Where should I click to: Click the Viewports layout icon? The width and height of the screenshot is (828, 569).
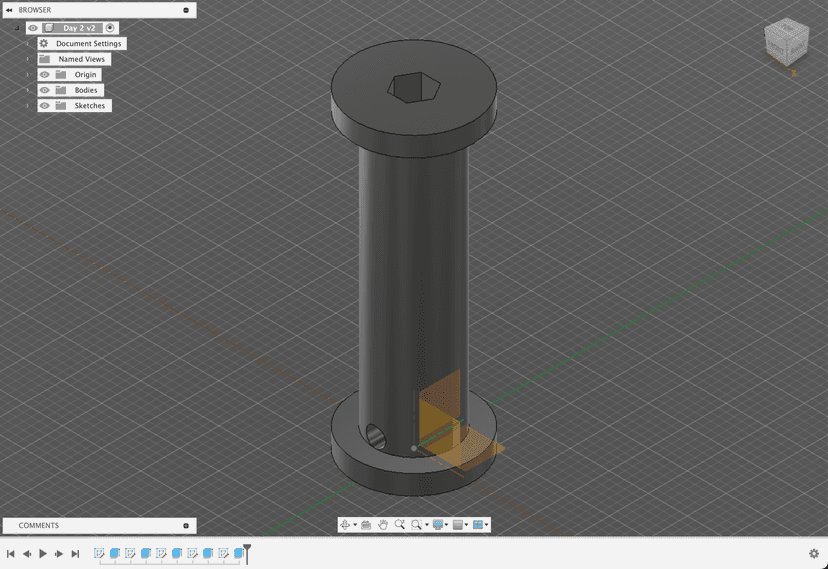pos(478,525)
